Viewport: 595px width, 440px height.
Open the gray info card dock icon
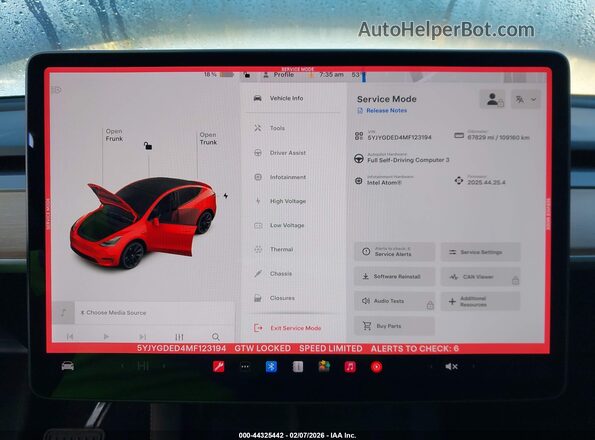pyautogui.click(x=298, y=366)
